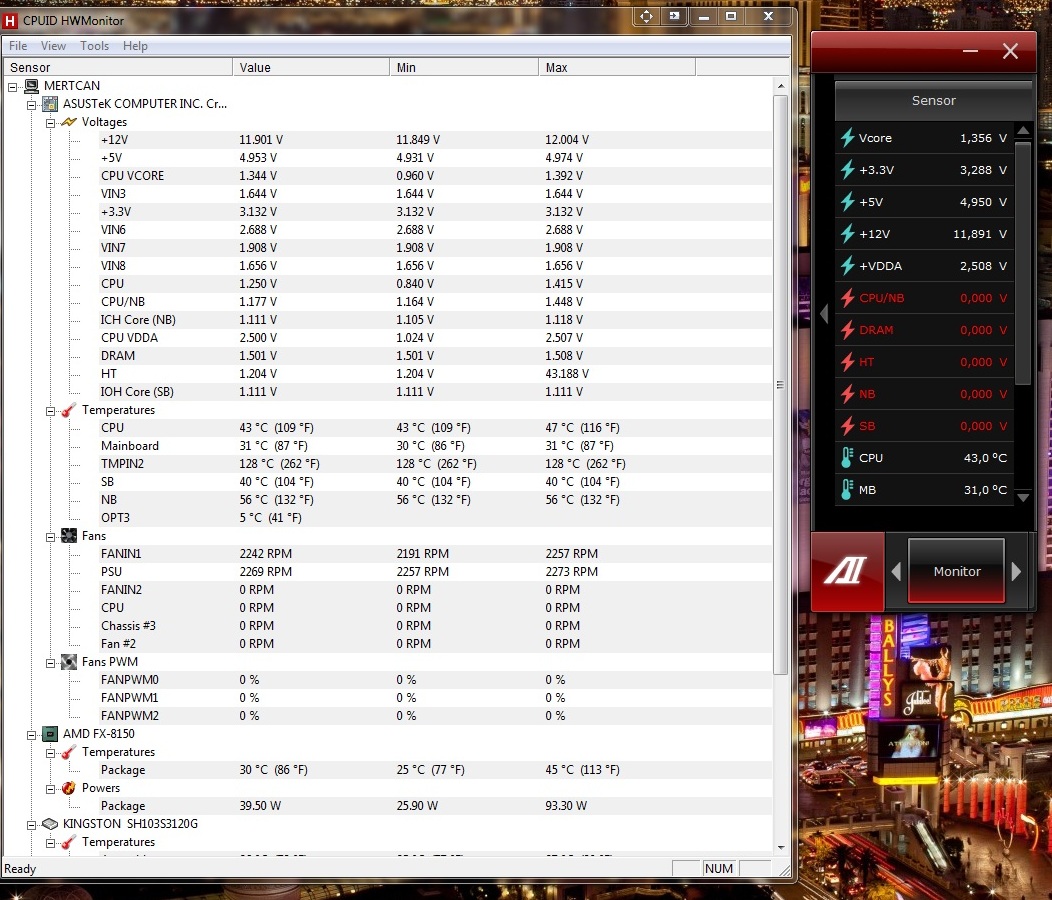The image size is (1052, 900).
Task: Click the red AI Suite logo button
Action: click(x=847, y=571)
